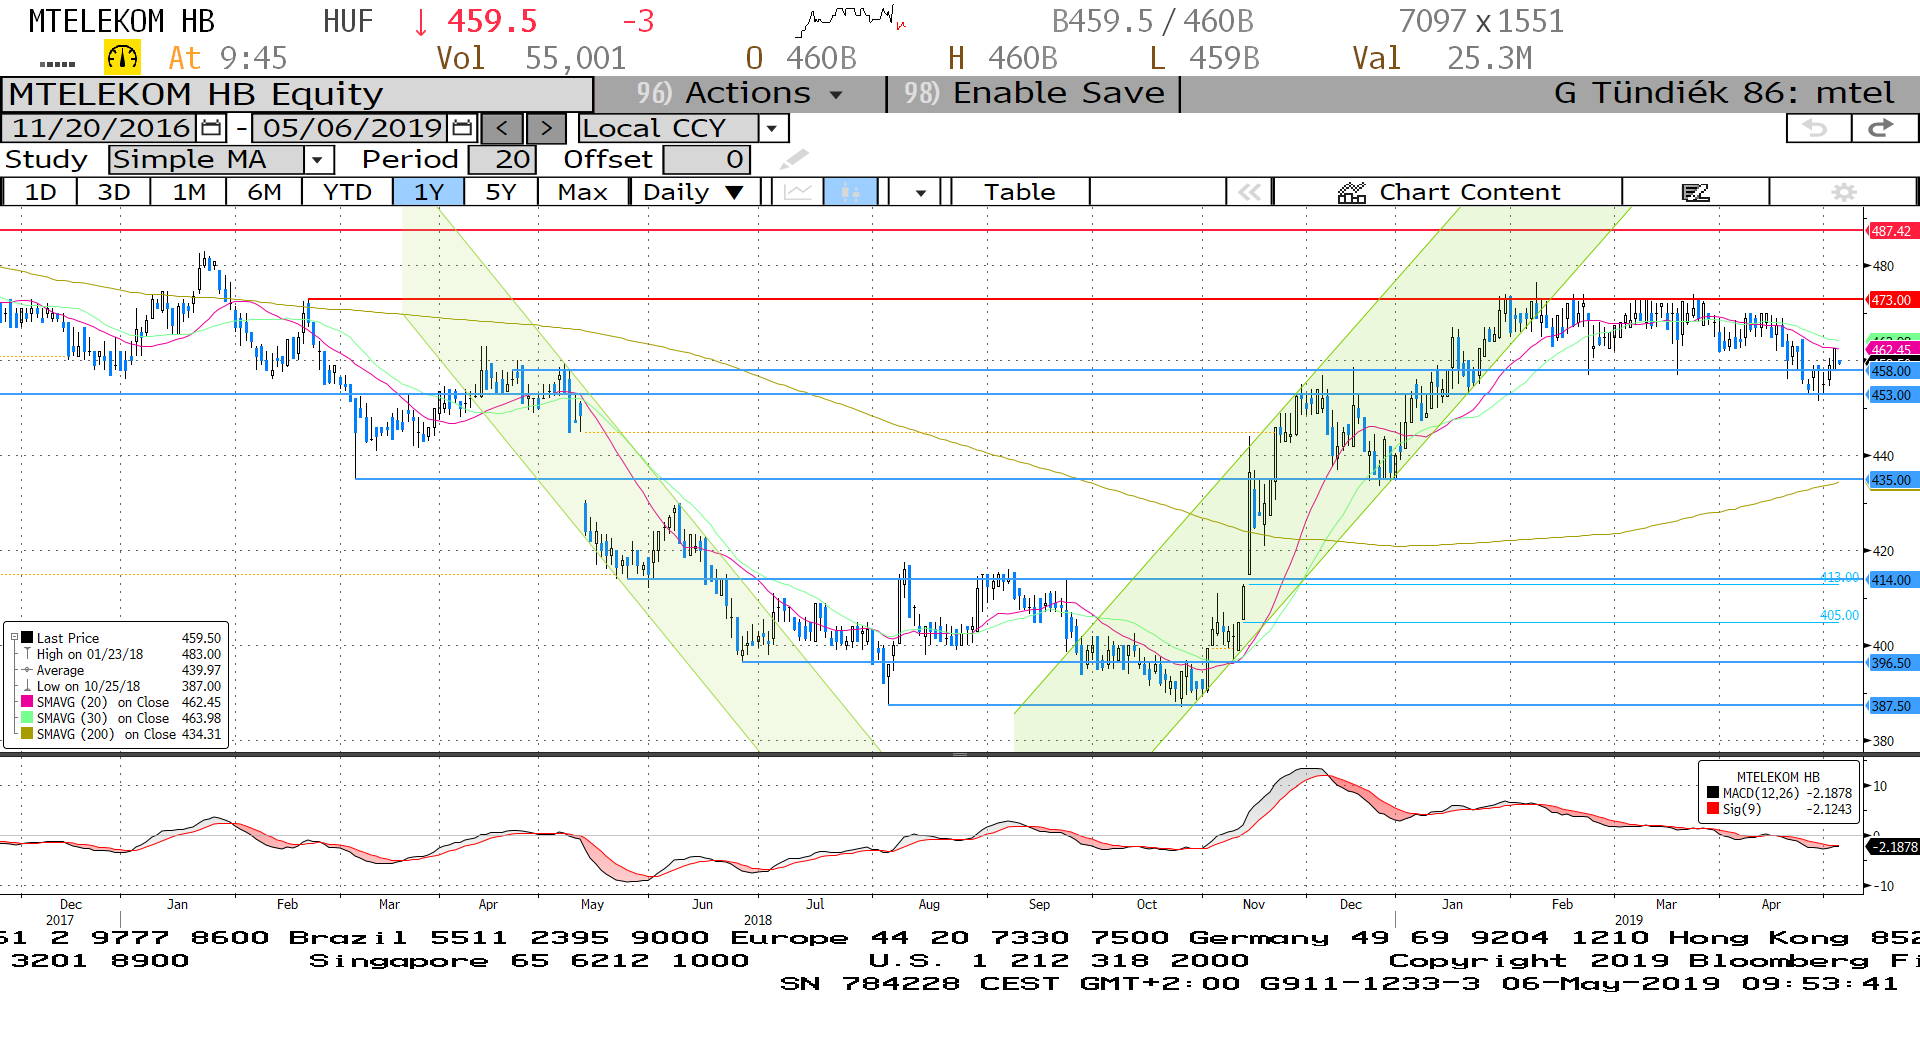The image size is (1920, 1039).
Task: Click the 453.00 blue price level label
Action: point(1891,395)
